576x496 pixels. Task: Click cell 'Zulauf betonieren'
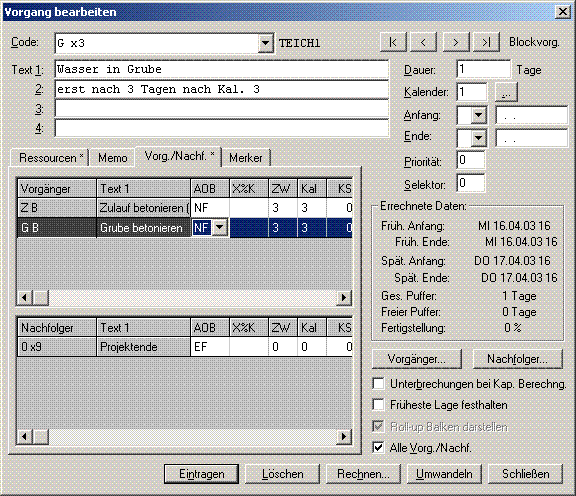click(x=144, y=208)
